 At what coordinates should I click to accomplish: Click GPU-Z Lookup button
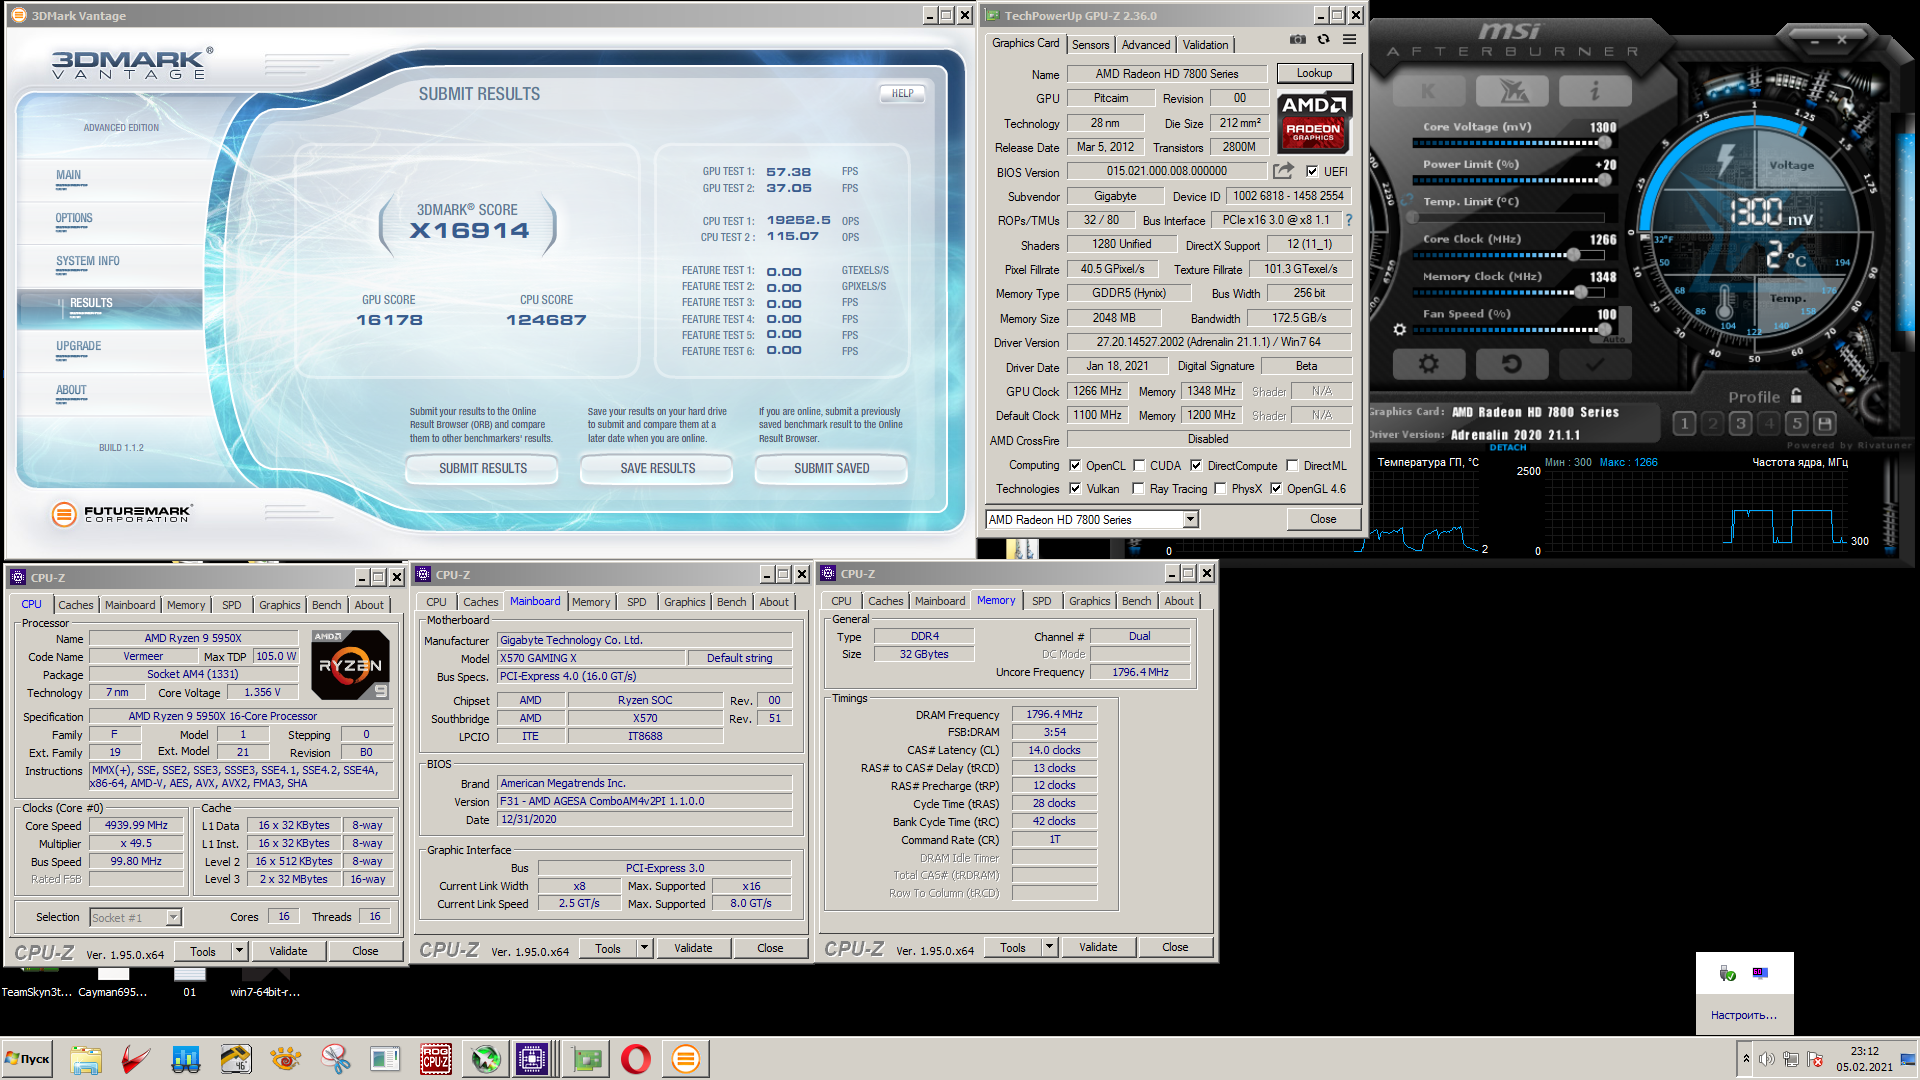point(1314,73)
